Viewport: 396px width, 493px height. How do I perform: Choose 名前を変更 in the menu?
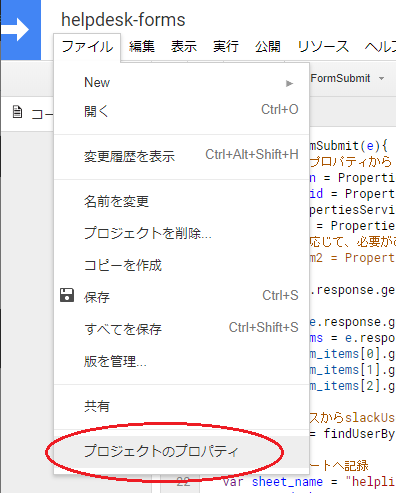pyautogui.click(x=181, y=201)
